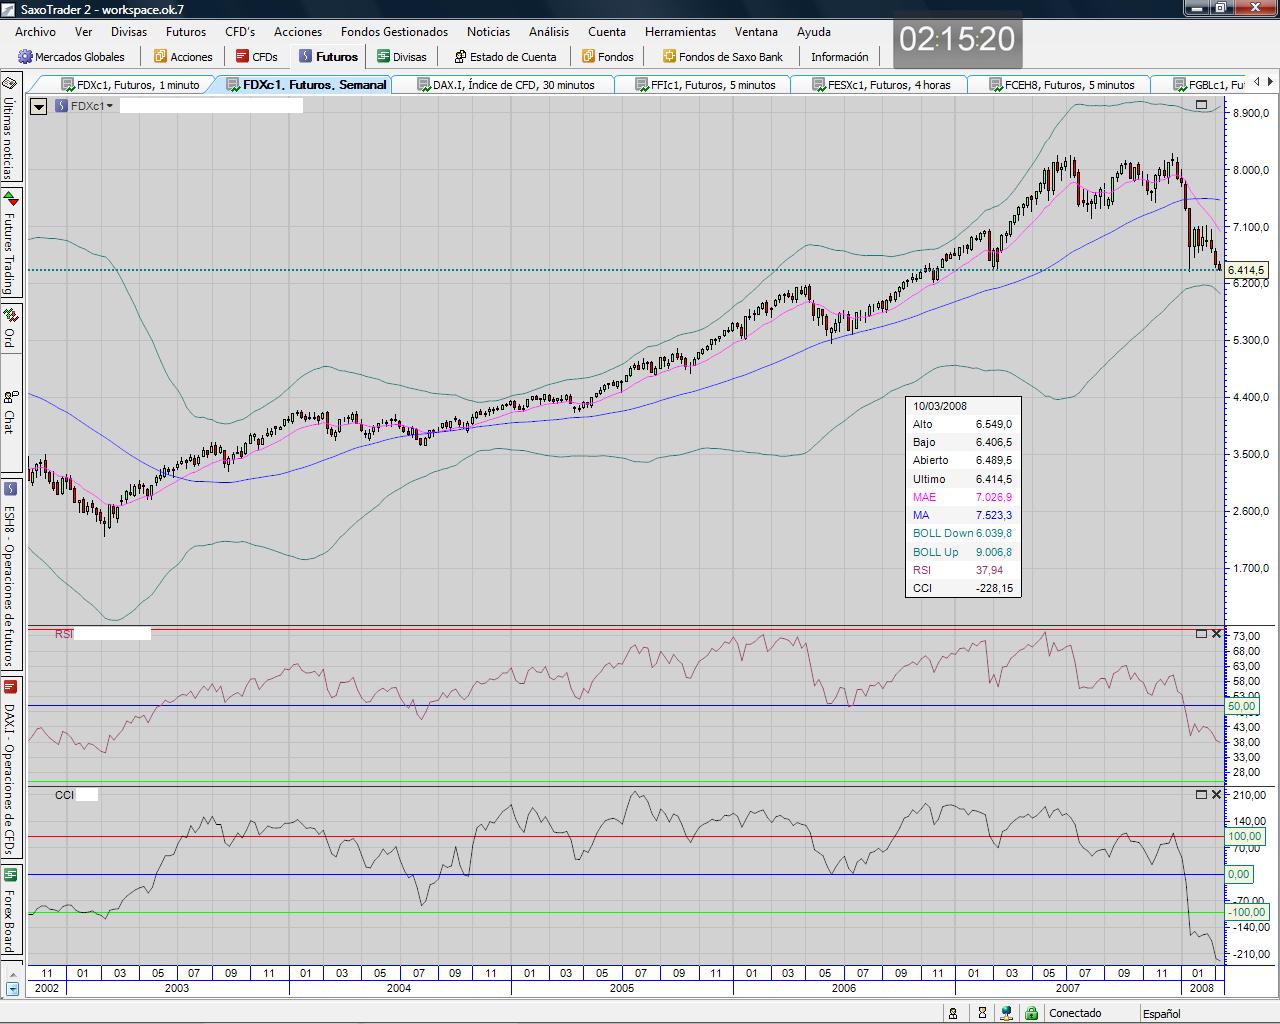
Task: Close the RSI indicator panel
Action: tap(1216, 634)
